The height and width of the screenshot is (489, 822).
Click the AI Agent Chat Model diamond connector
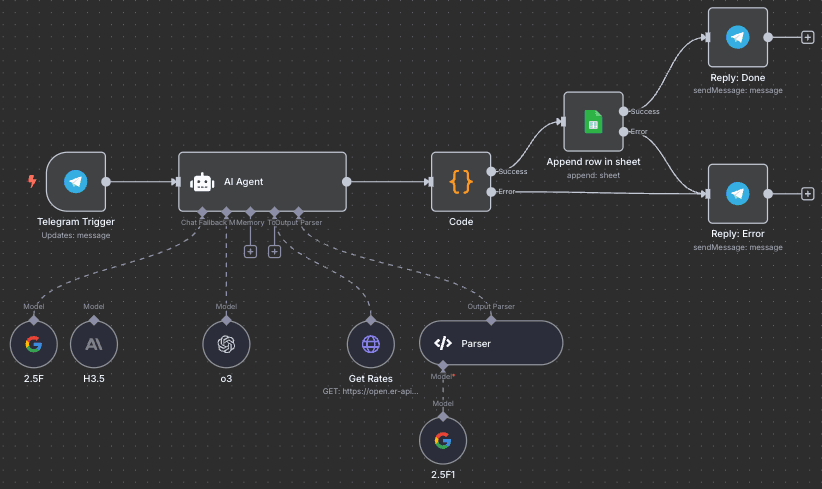click(x=202, y=212)
